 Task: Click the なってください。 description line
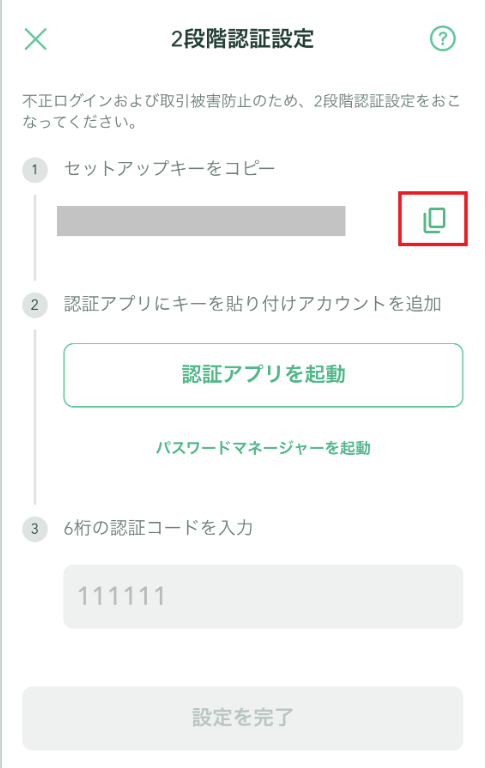click(80, 121)
